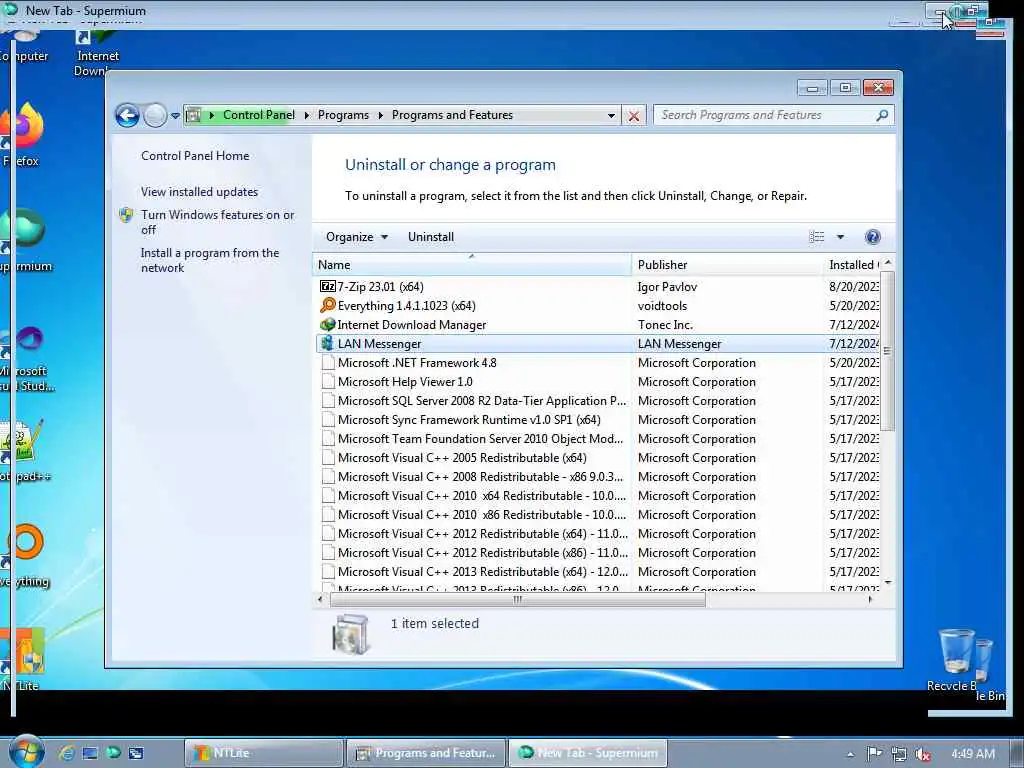Expand the breadcrumb arrow after Programs
Viewport: 1024px width, 768px height.
380,116
